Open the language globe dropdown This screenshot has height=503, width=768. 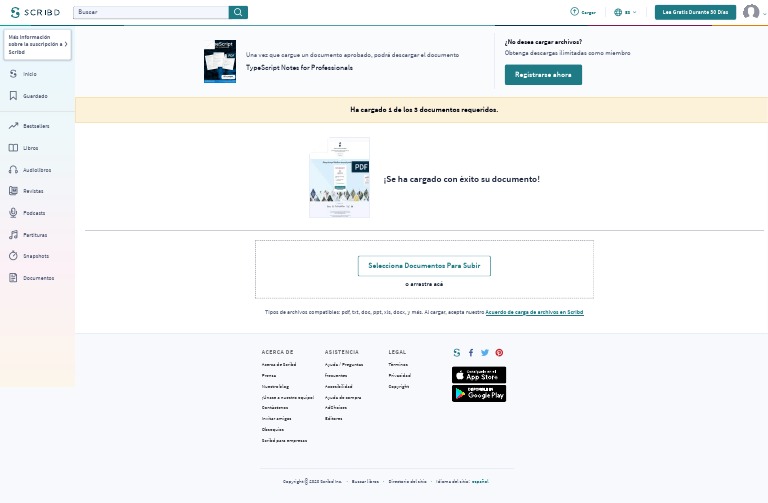625,12
